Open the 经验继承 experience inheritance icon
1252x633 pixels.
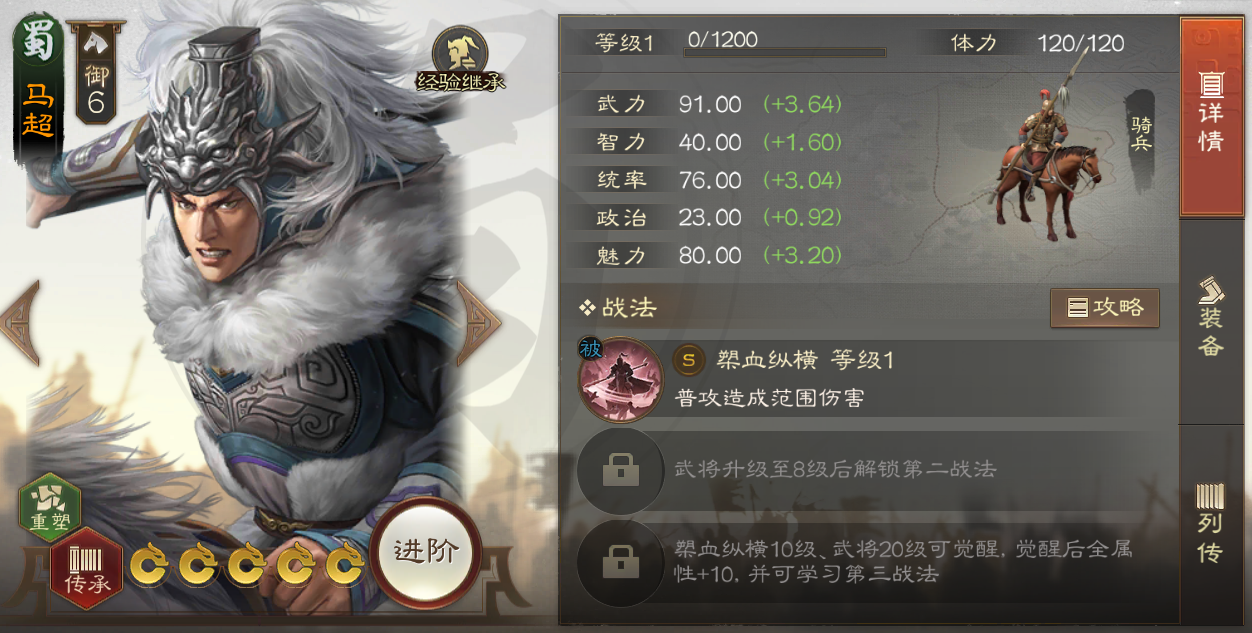coord(460,60)
